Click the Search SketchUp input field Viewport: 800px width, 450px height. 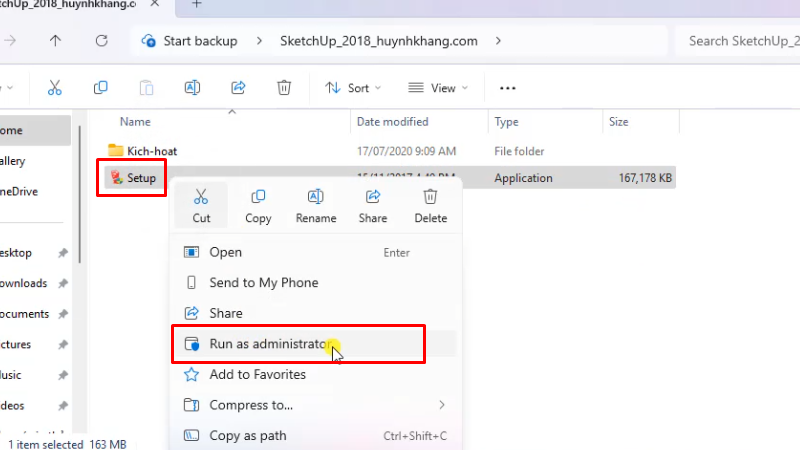coord(740,41)
